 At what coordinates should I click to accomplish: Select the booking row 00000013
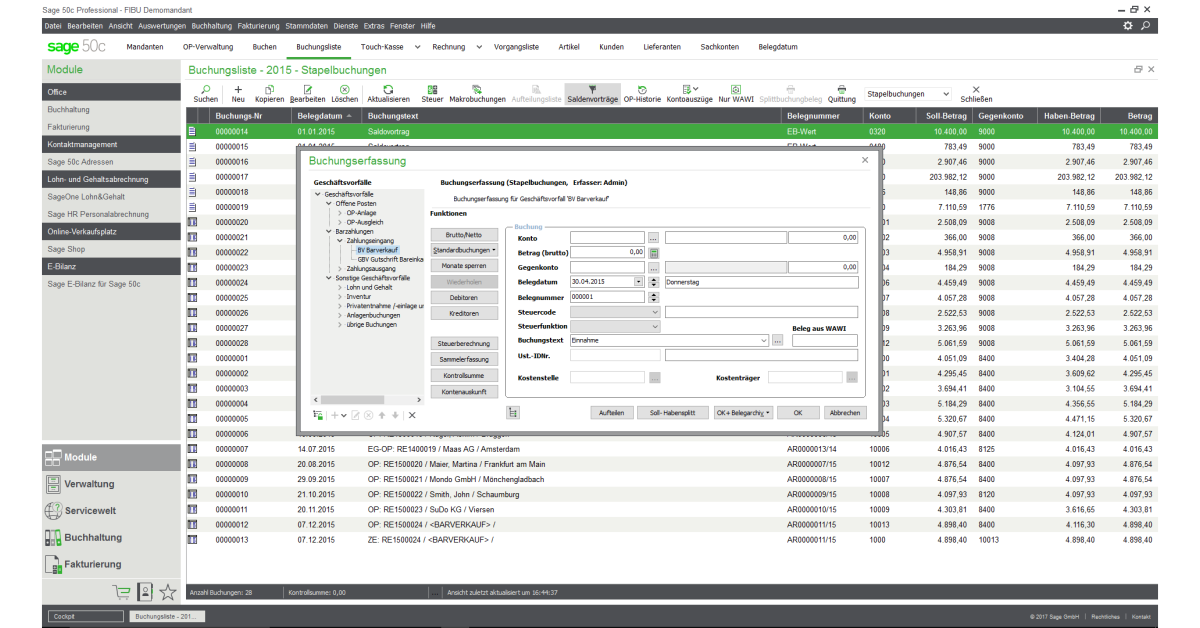[x=672, y=540]
